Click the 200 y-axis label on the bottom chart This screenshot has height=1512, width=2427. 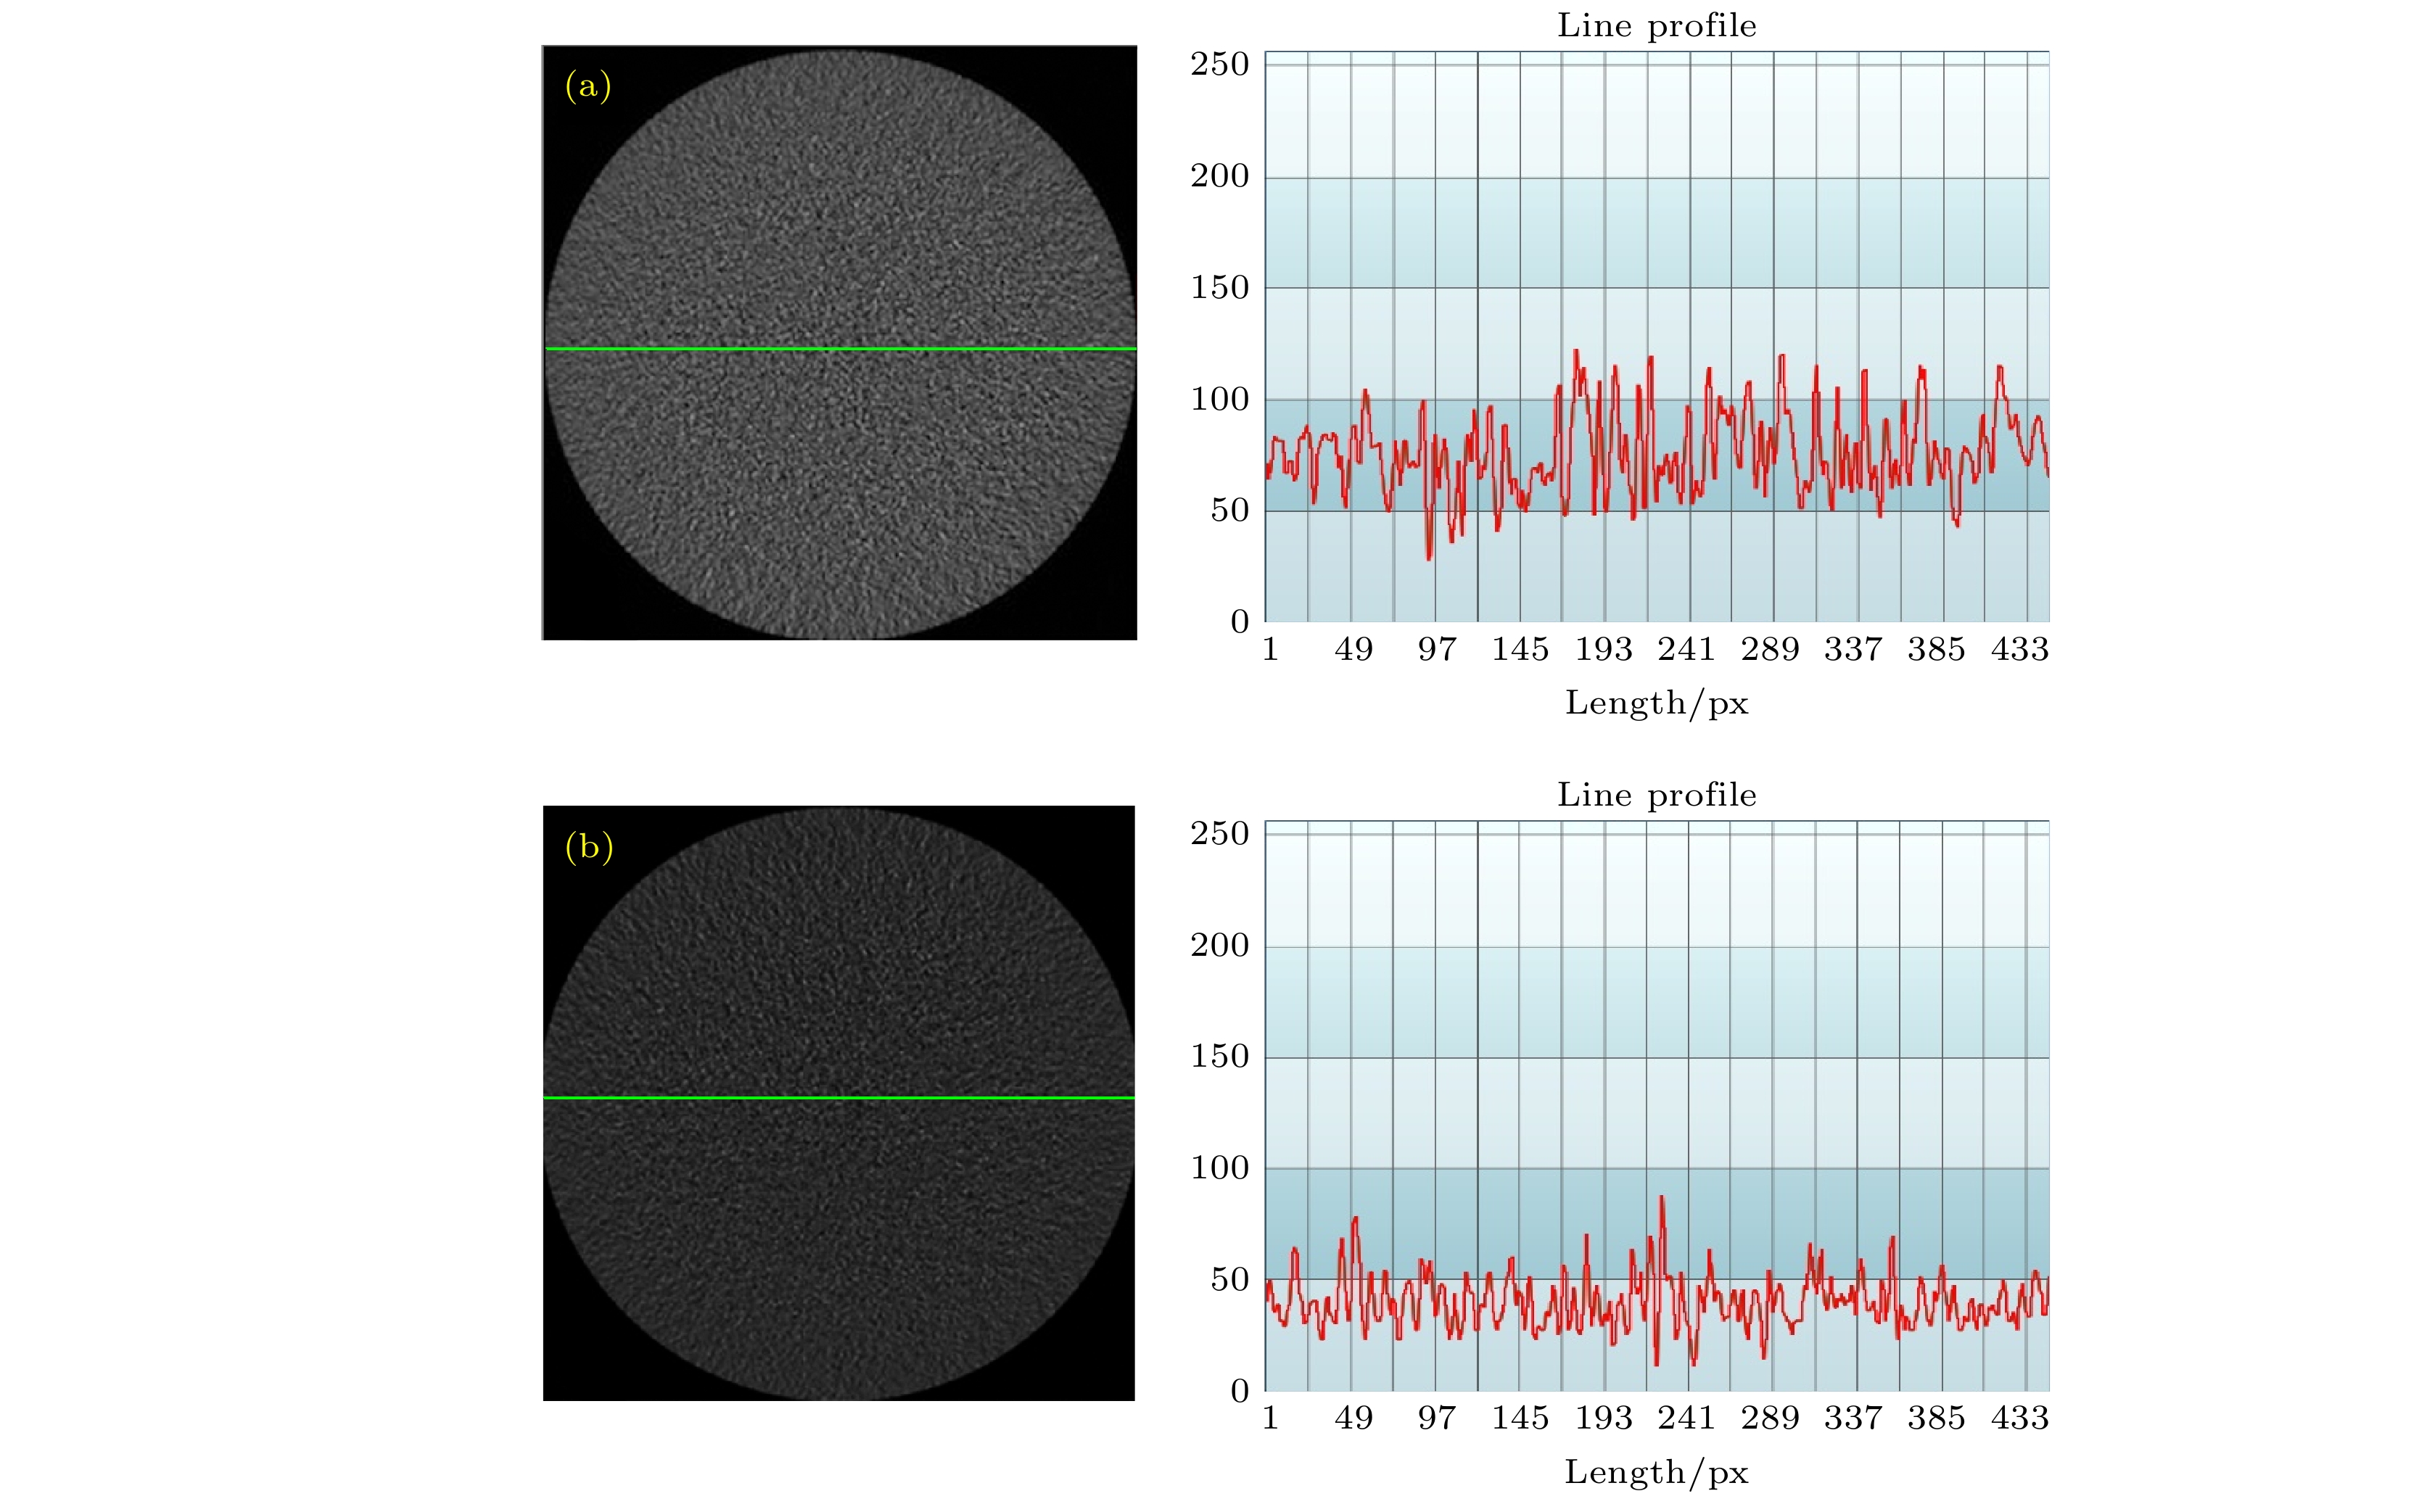[x=1219, y=945]
